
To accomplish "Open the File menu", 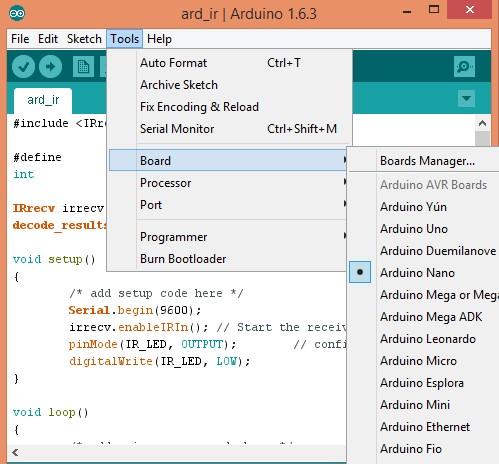I will tap(20, 39).
